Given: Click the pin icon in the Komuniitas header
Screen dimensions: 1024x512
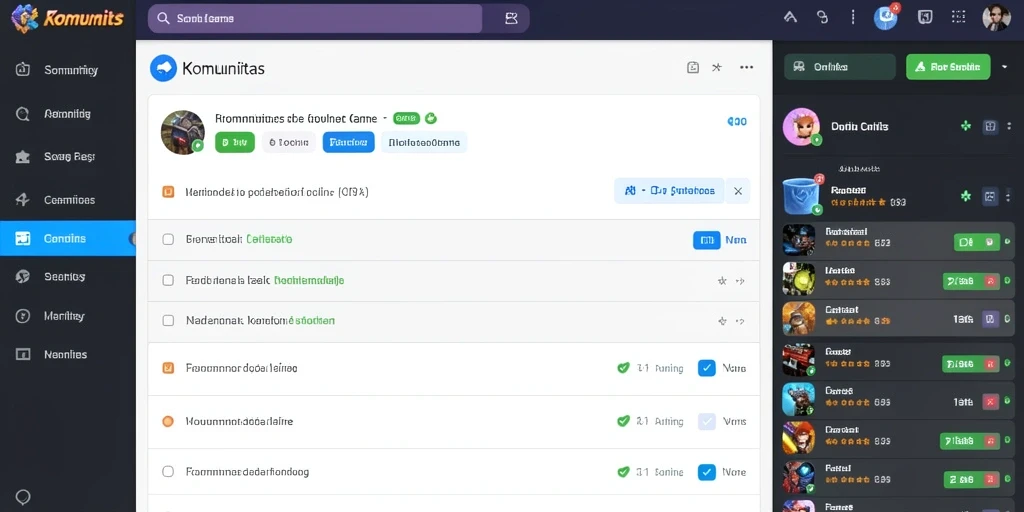Looking at the screenshot, I should tap(716, 67).
